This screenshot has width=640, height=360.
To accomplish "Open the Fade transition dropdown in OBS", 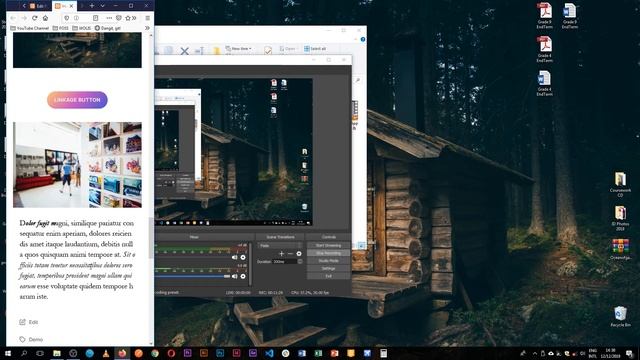I will coord(280,246).
